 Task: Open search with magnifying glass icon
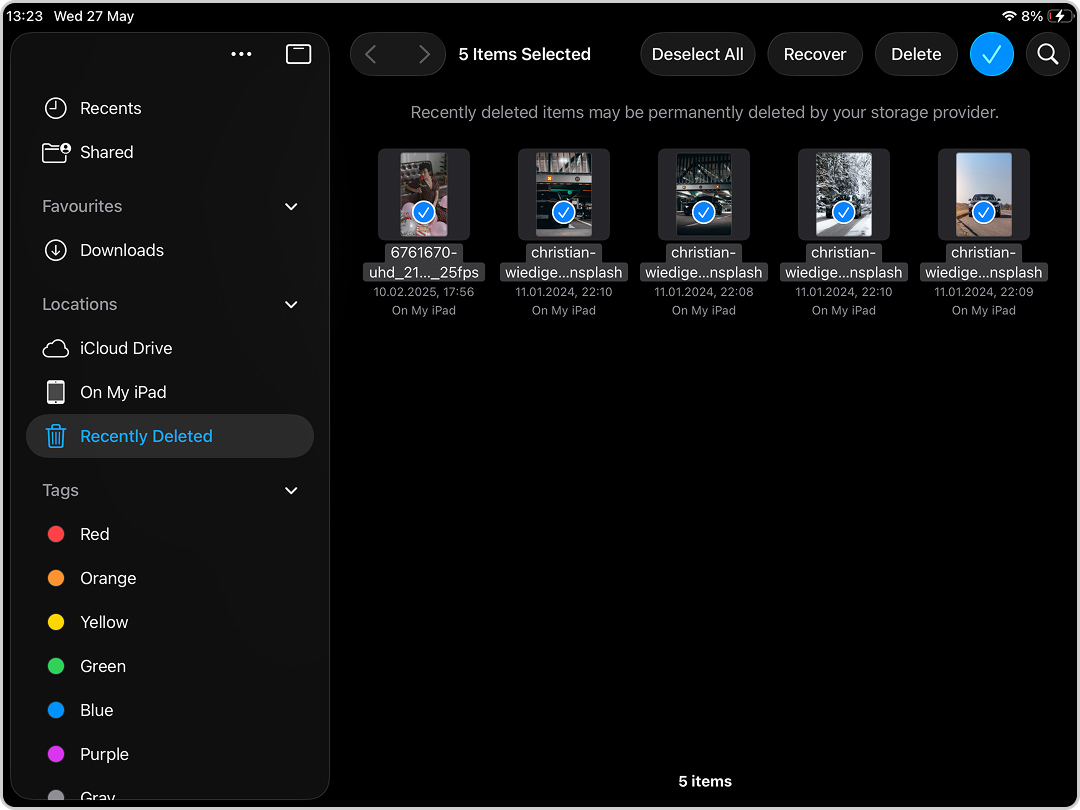[x=1048, y=54]
